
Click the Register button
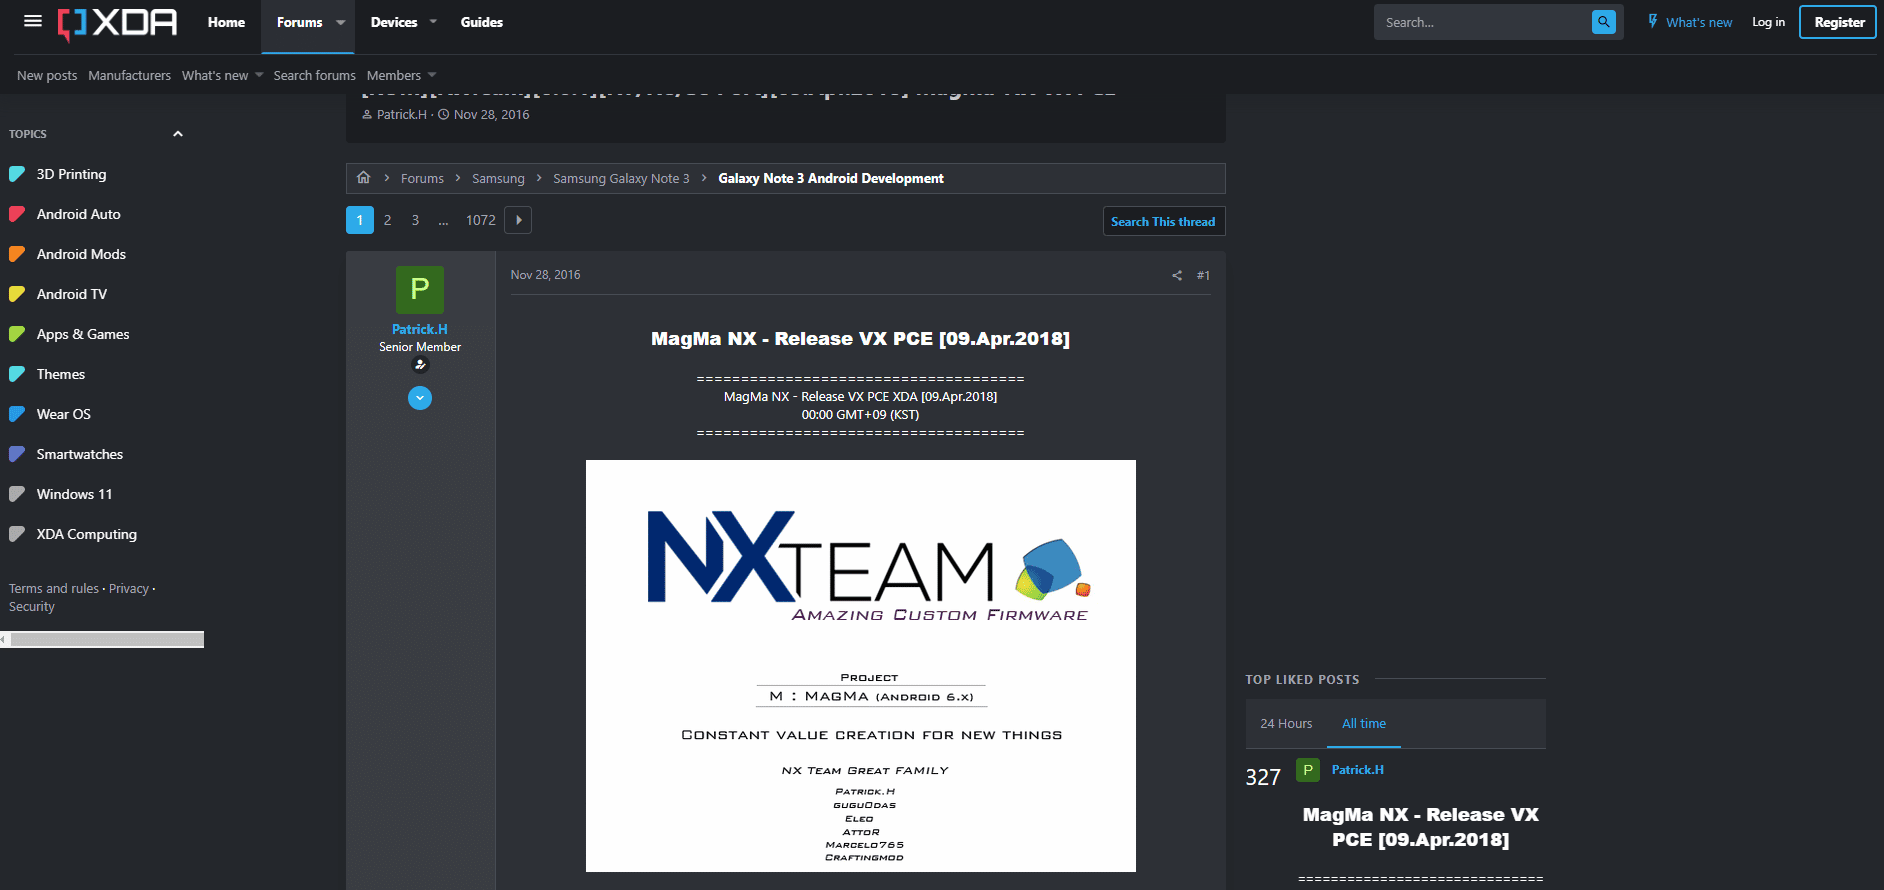pos(1838,22)
